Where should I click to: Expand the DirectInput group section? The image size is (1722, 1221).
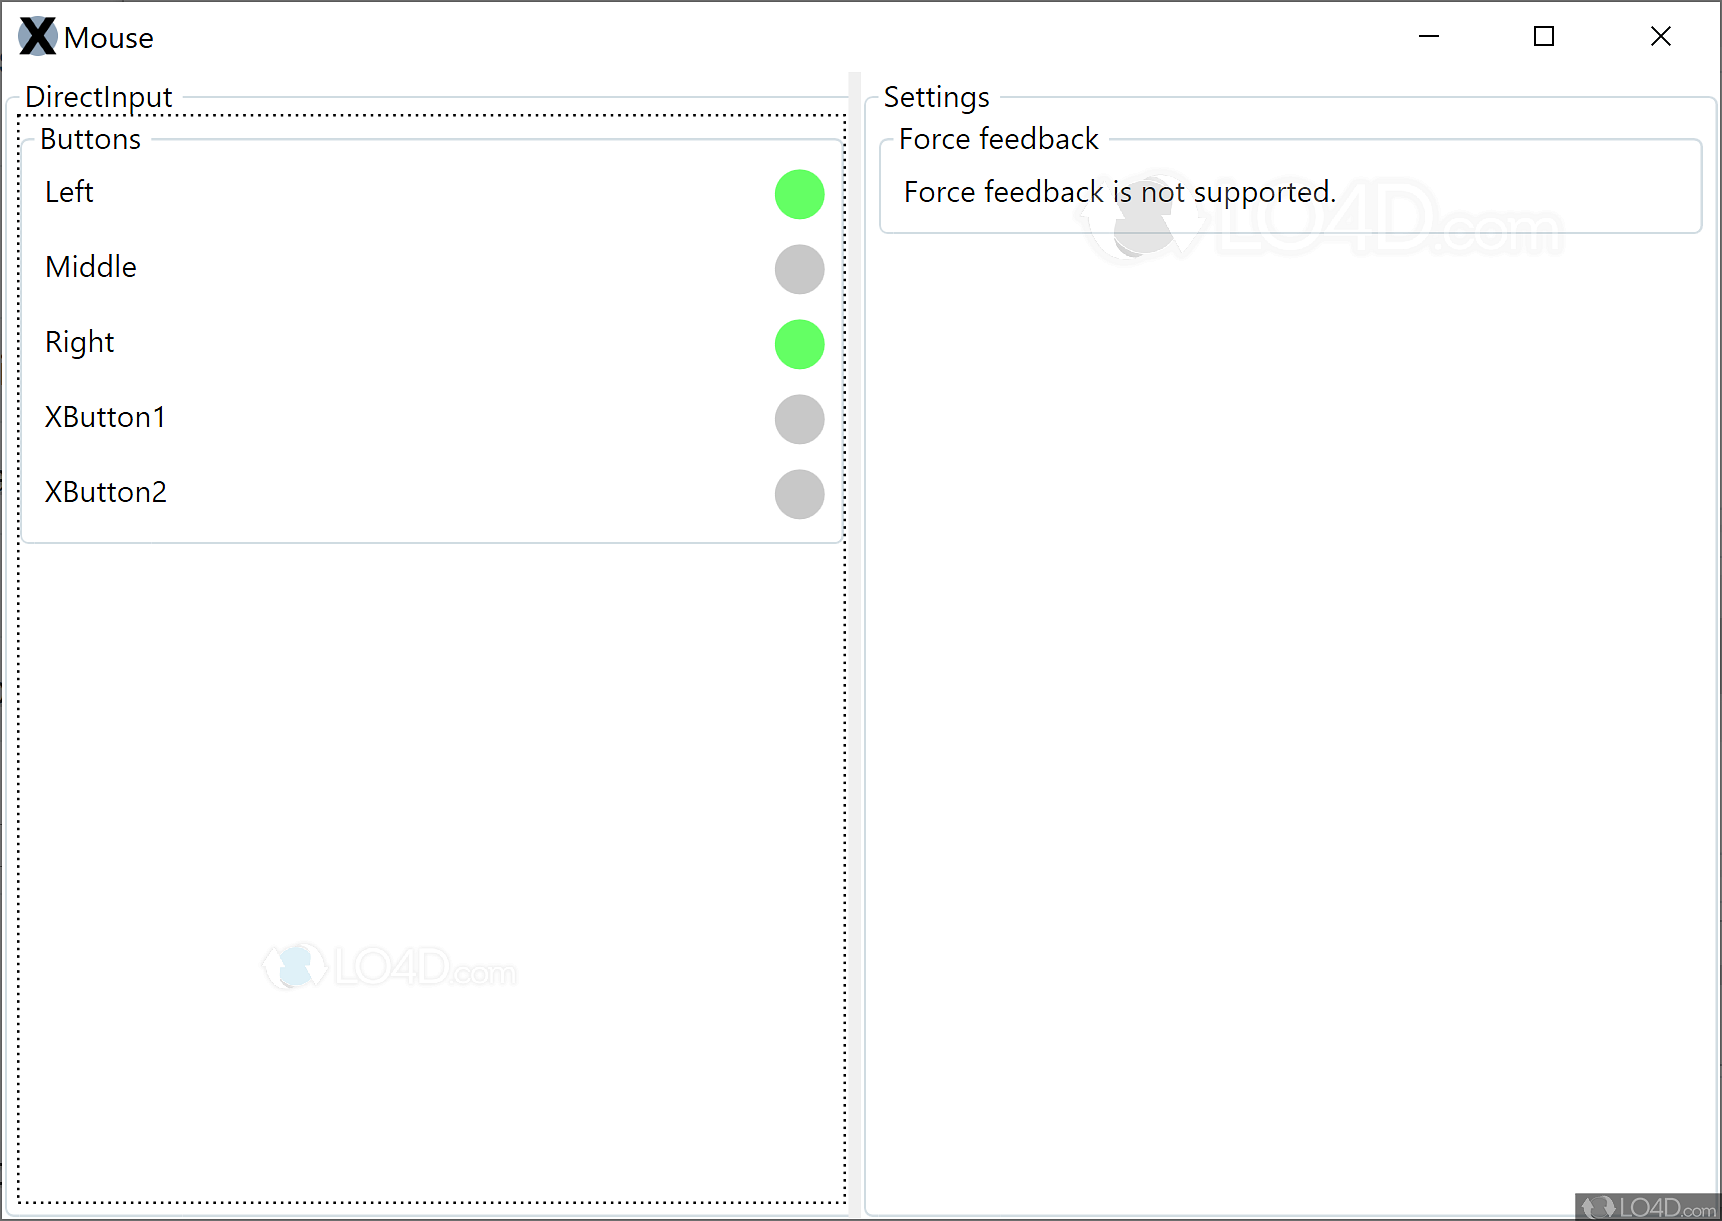pos(98,97)
